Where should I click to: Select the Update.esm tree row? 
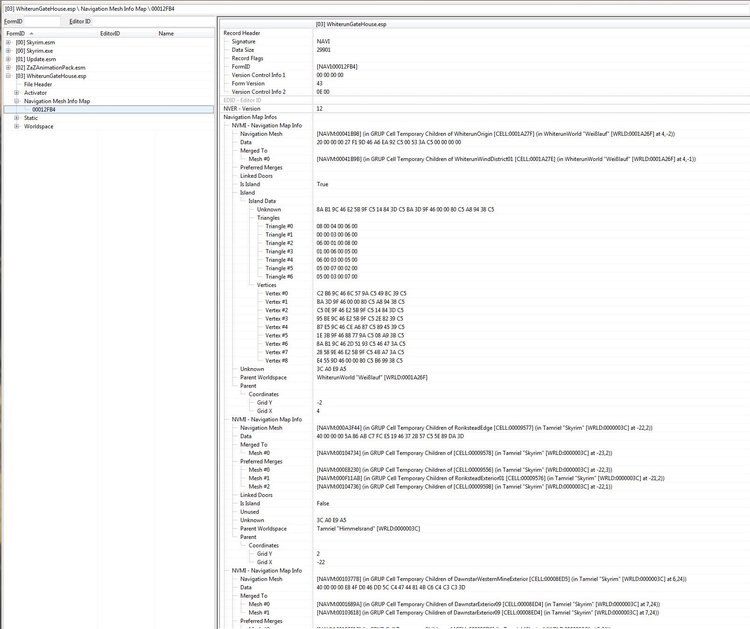tap(36, 59)
